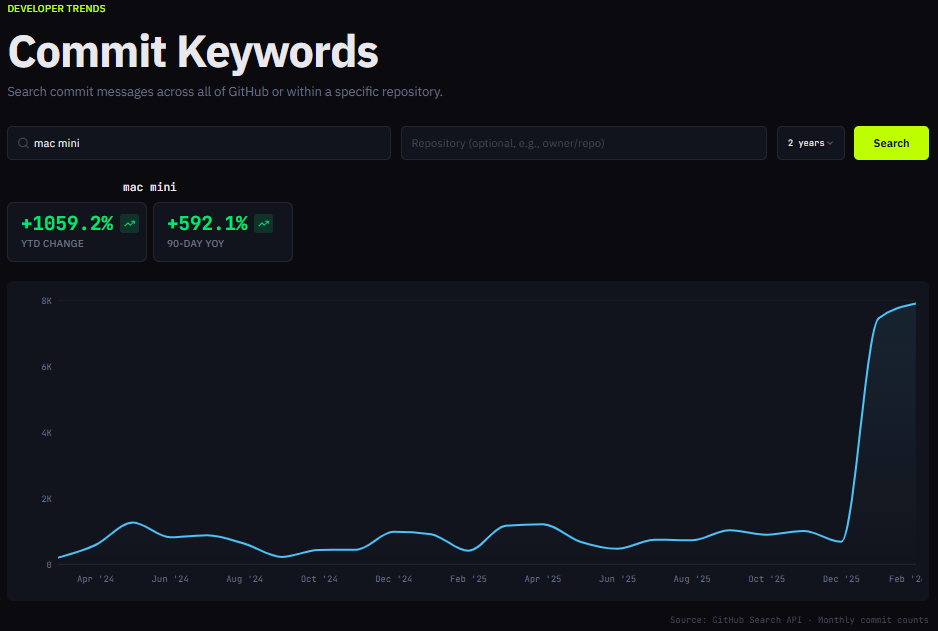Click the 'mac mini' legend label above cards
This screenshot has width=938, height=631.
[x=150, y=187]
